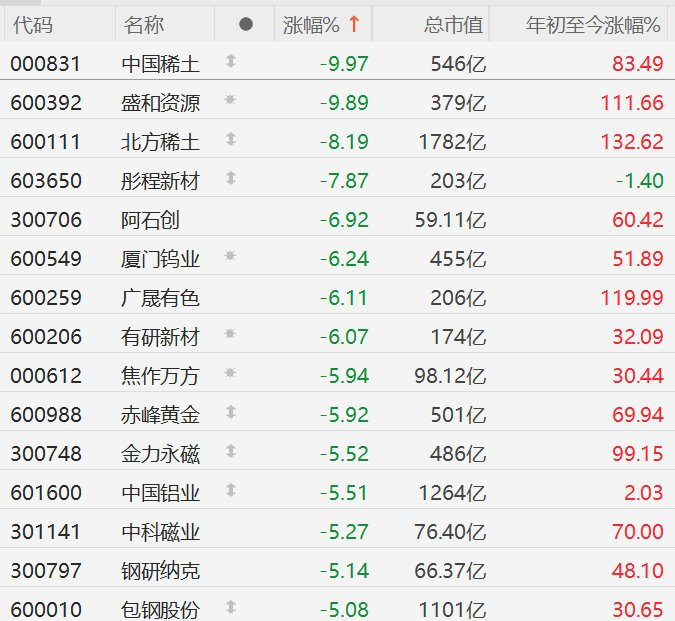Select stock name 北方稀土
Viewport: 675px width, 621px height.
[161, 142]
